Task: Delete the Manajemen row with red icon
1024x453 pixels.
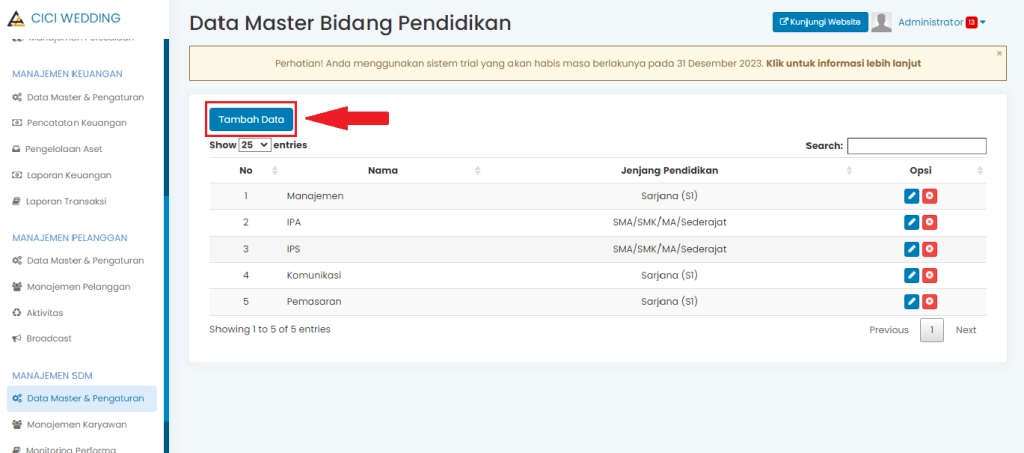Action: [x=930, y=196]
